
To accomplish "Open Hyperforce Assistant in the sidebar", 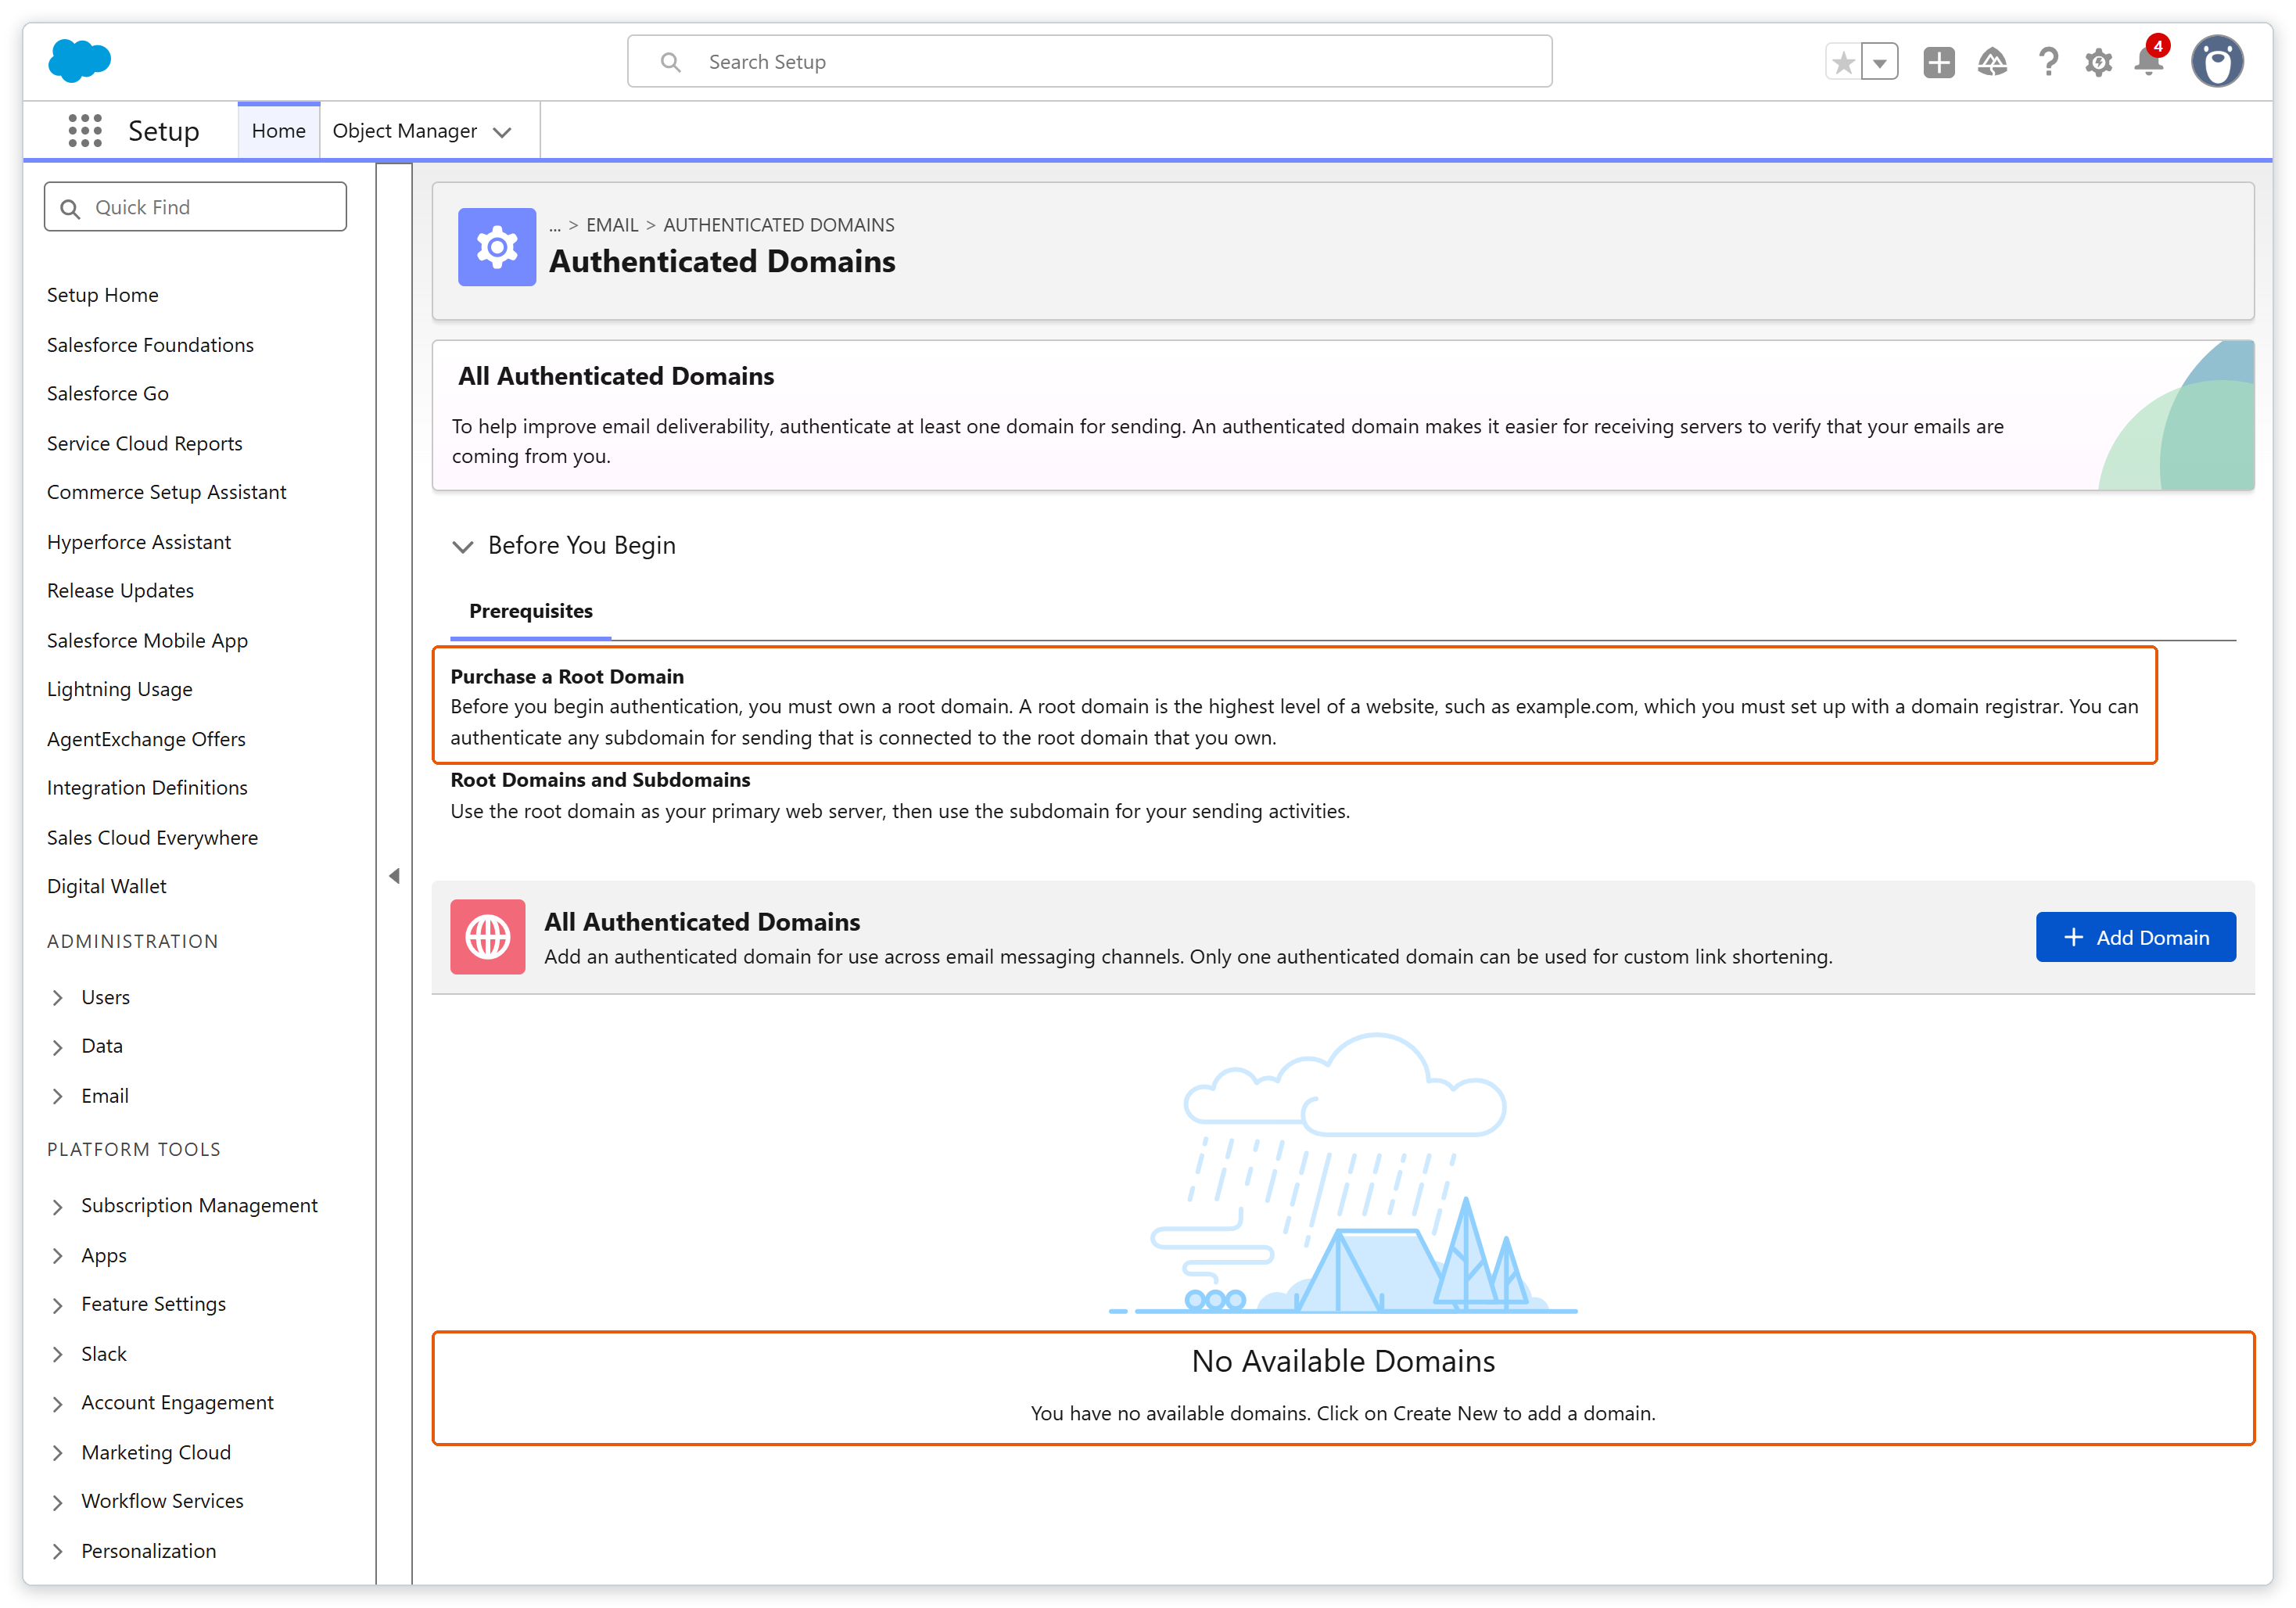I will click(138, 542).
